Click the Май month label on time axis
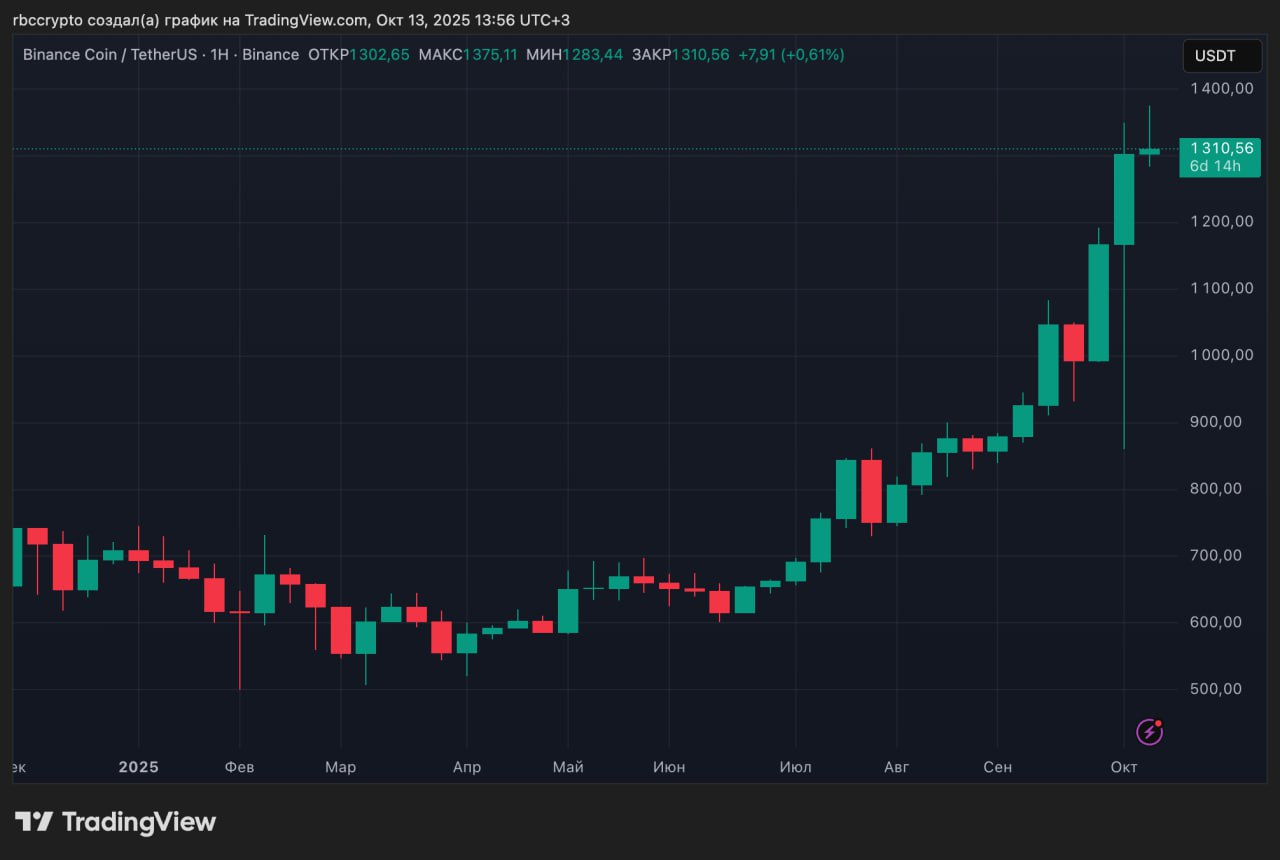This screenshot has width=1280, height=860. coord(568,767)
